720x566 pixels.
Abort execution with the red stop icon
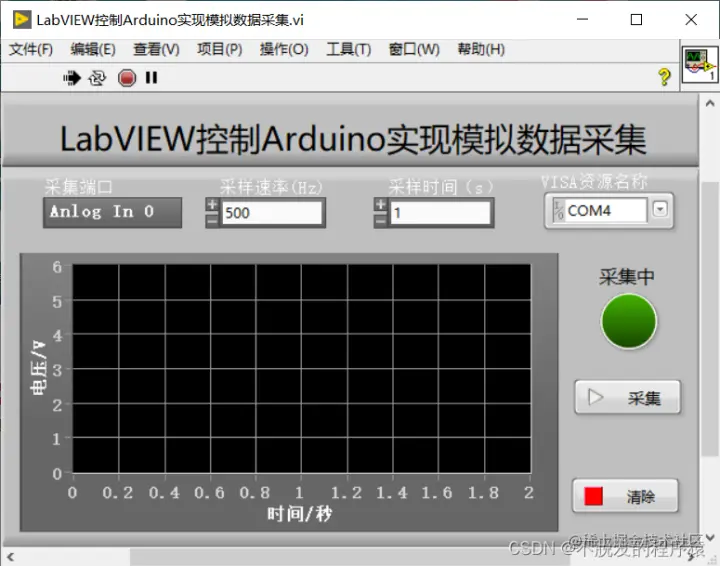point(127,78)
